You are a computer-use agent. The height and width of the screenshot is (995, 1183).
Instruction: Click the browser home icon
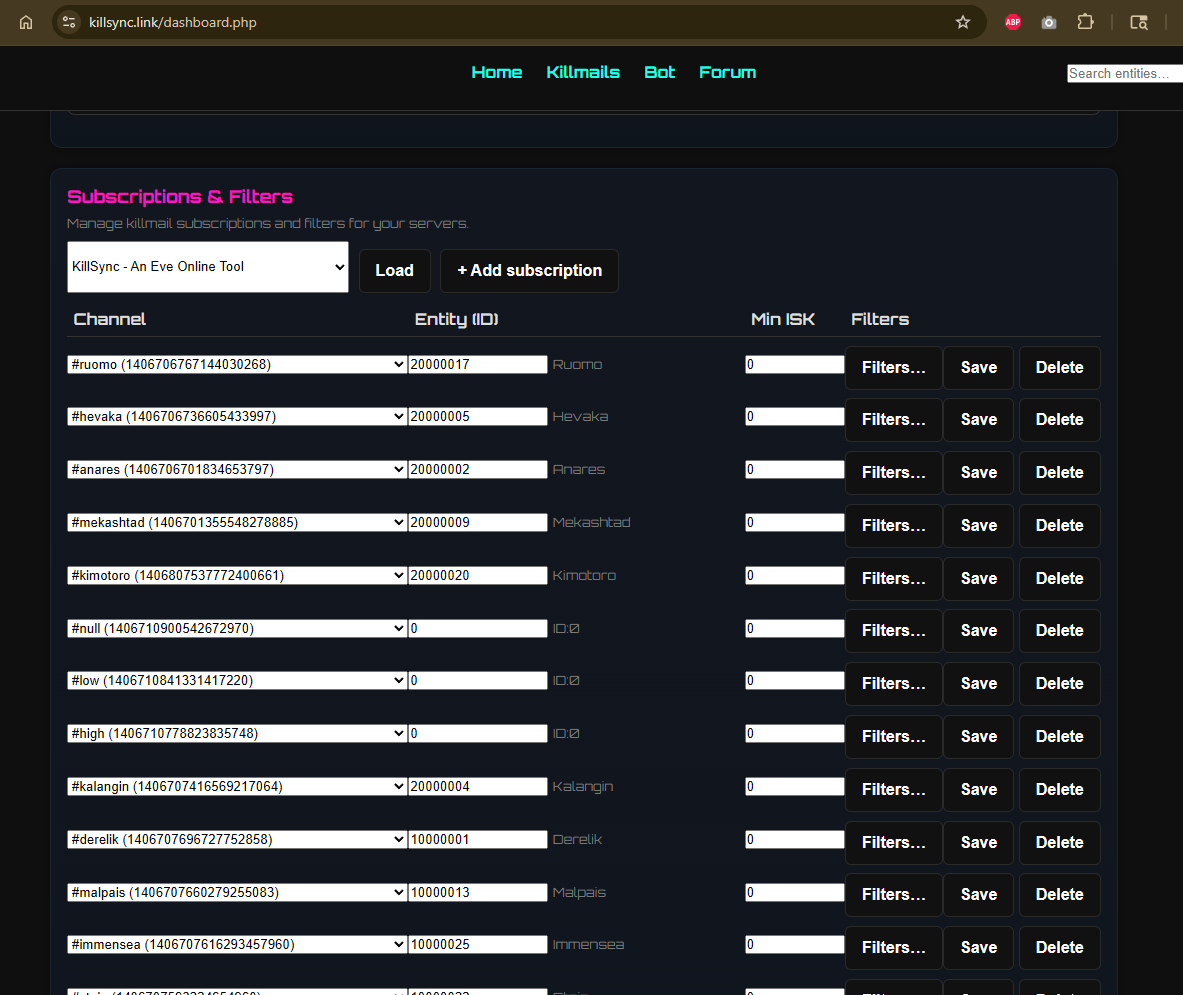point(26,22)
